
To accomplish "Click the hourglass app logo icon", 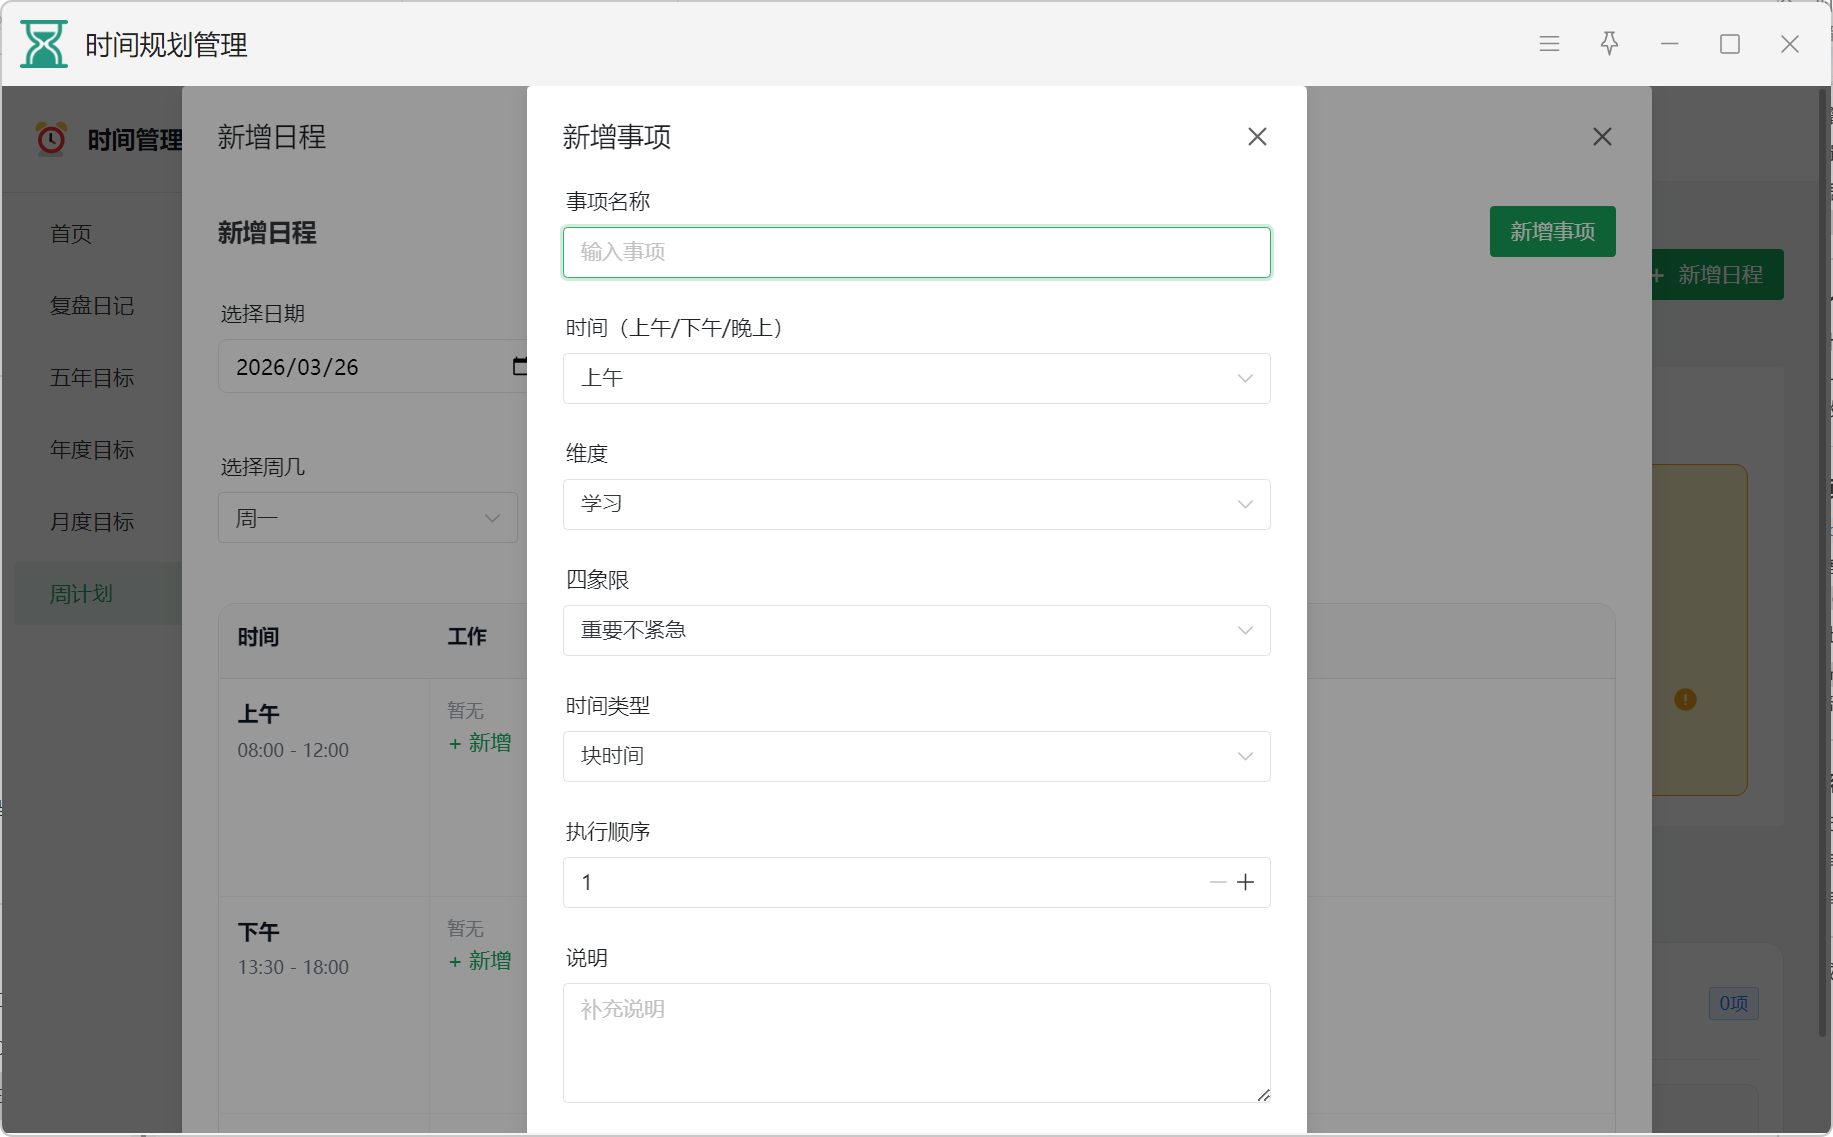I will pyautogui.click(x=44, y=44).
